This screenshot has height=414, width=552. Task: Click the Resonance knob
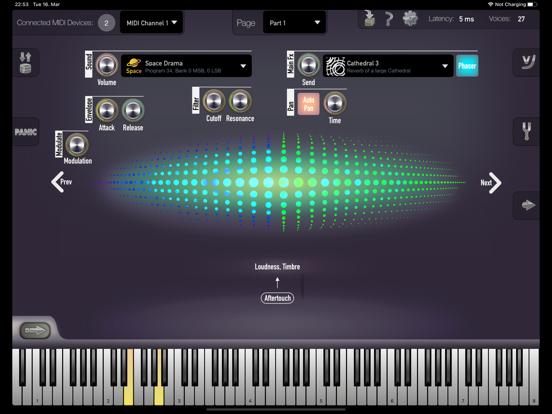(x=240, y=101)
